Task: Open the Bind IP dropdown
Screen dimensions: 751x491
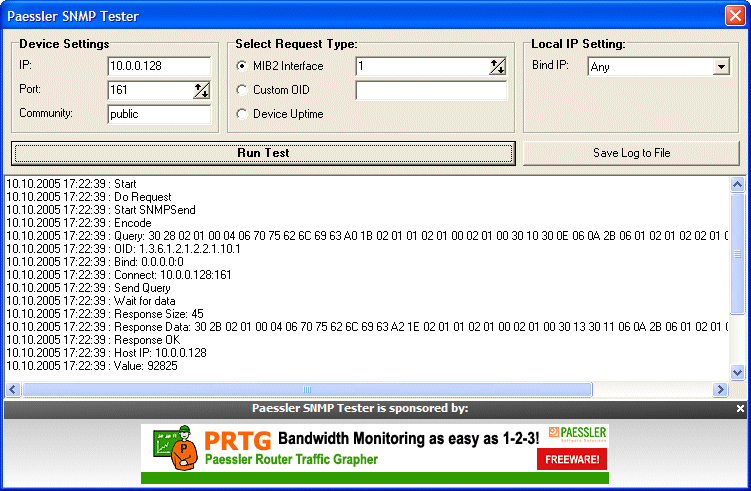Action: point(721,67)
